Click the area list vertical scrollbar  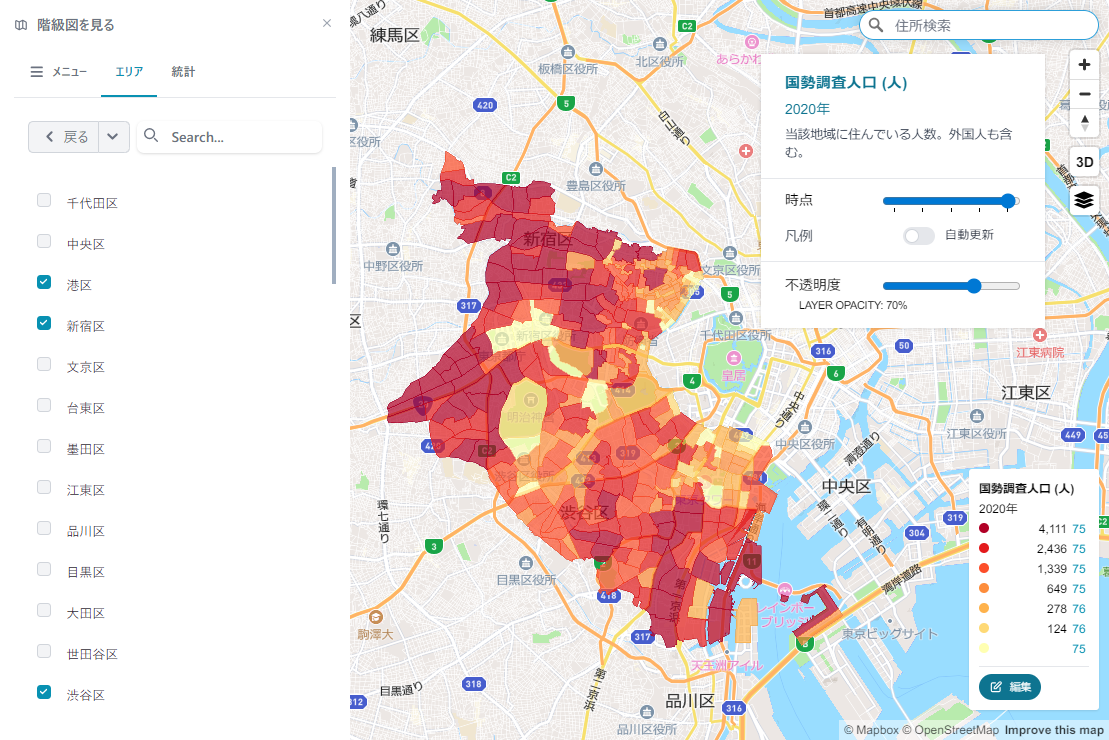[334, 226]
